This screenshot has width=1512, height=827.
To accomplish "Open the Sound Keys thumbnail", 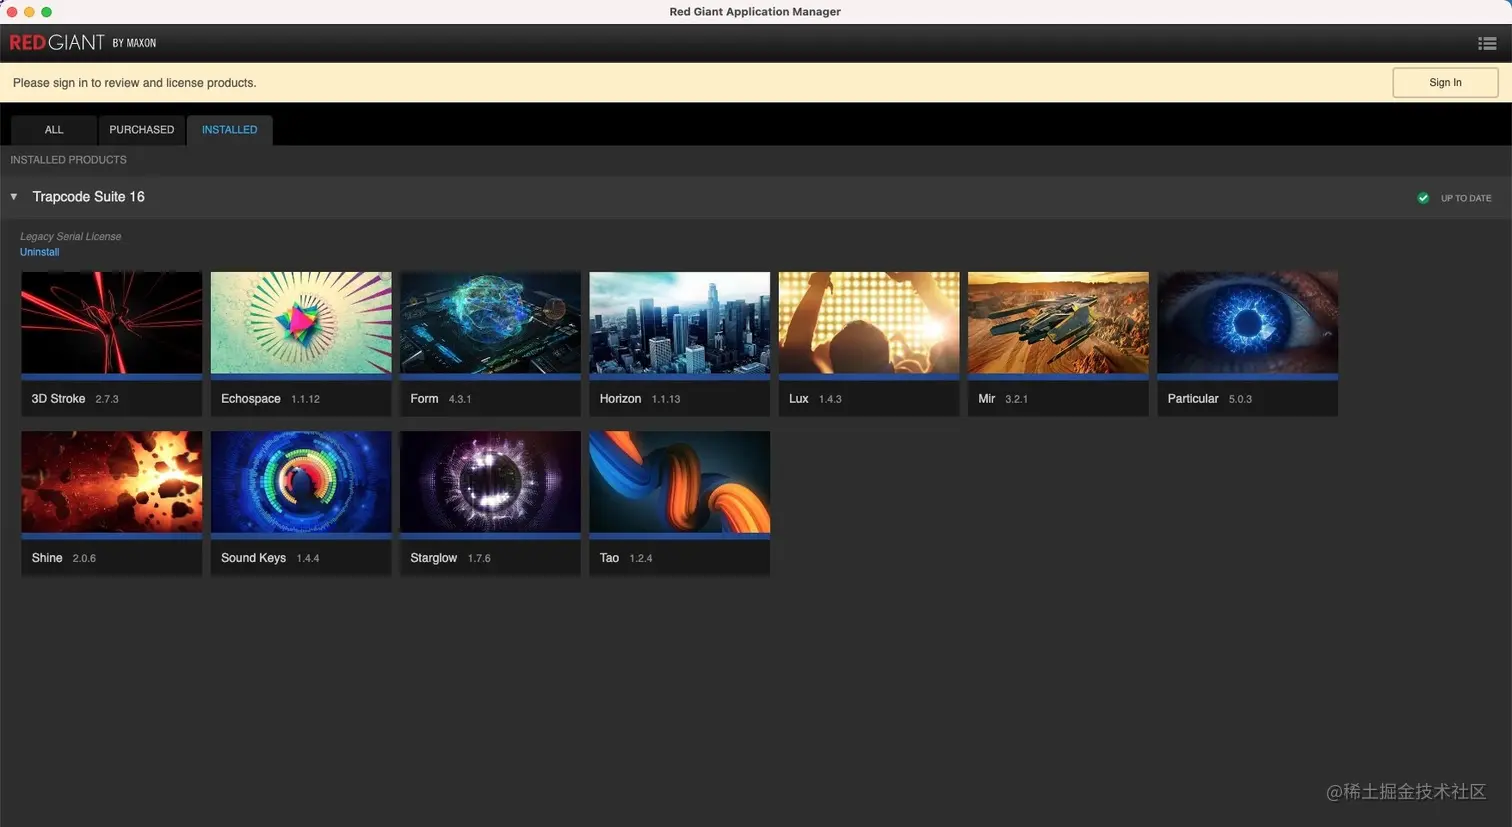I will coord(301,482).
